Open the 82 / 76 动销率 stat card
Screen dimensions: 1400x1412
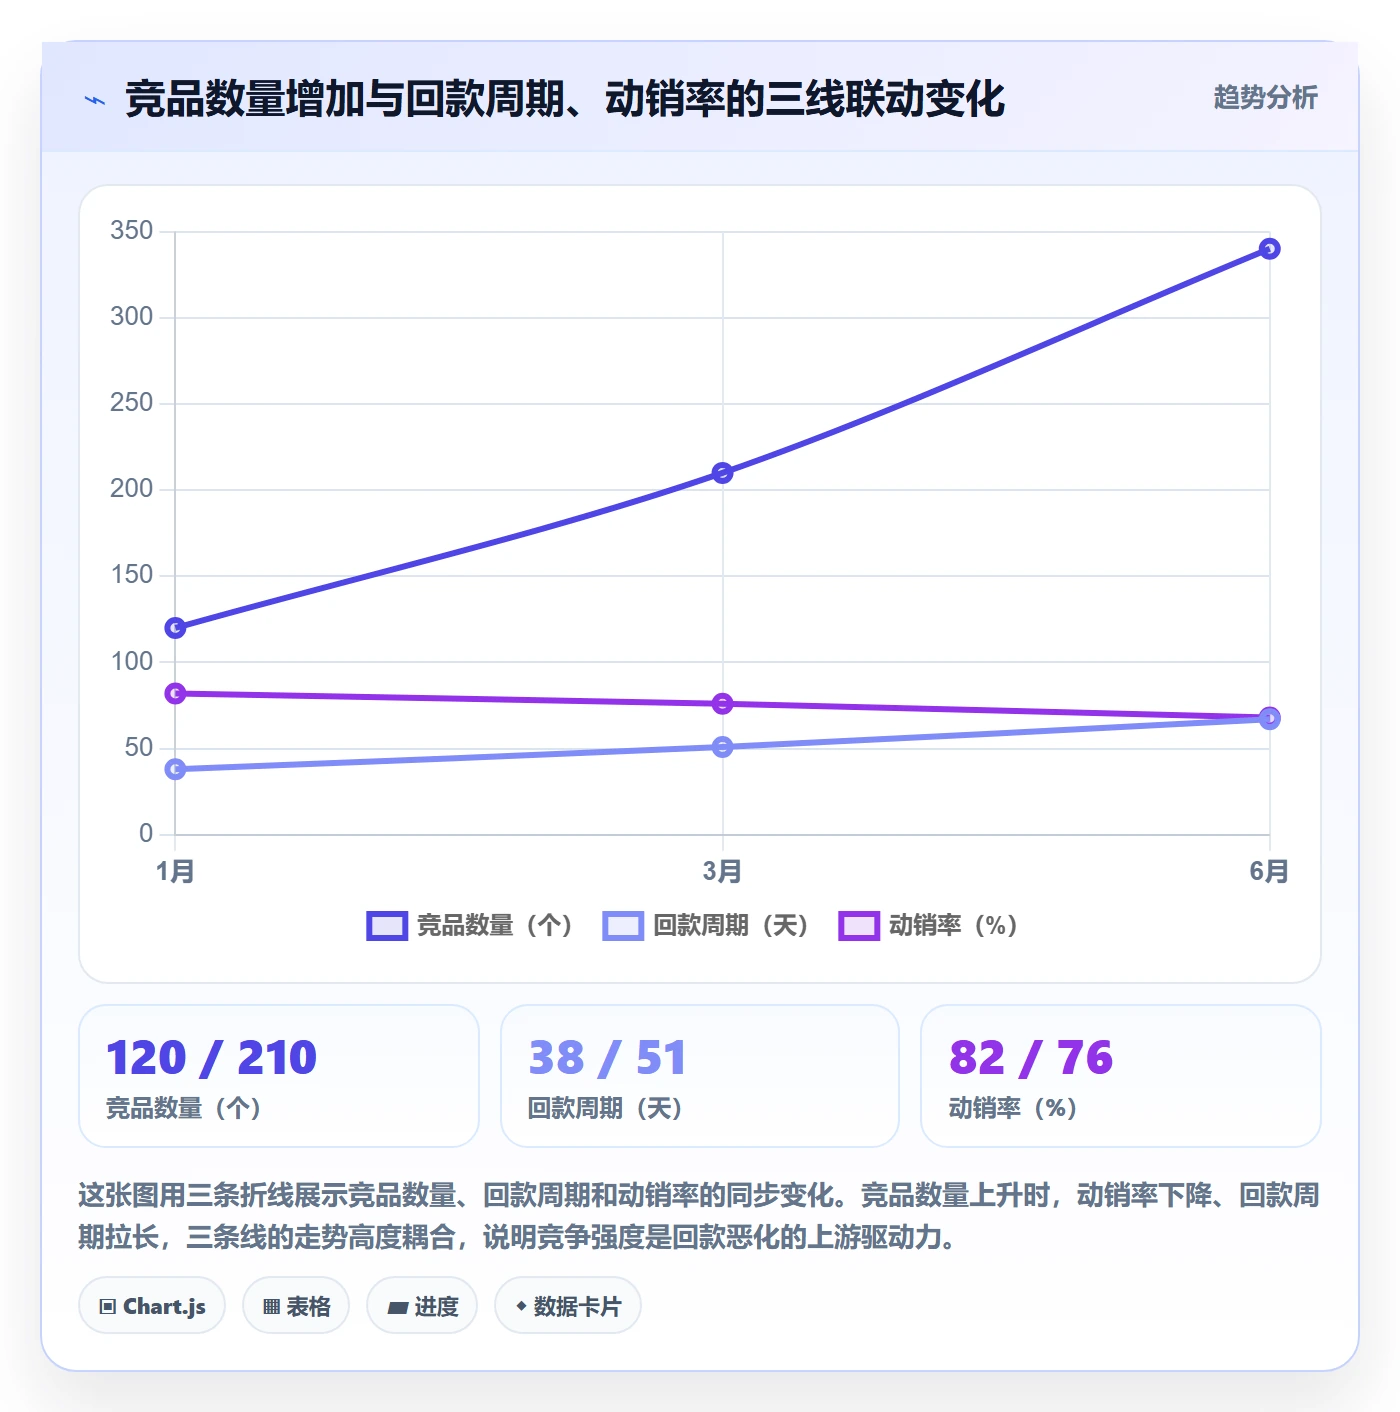point(1121,1076)
